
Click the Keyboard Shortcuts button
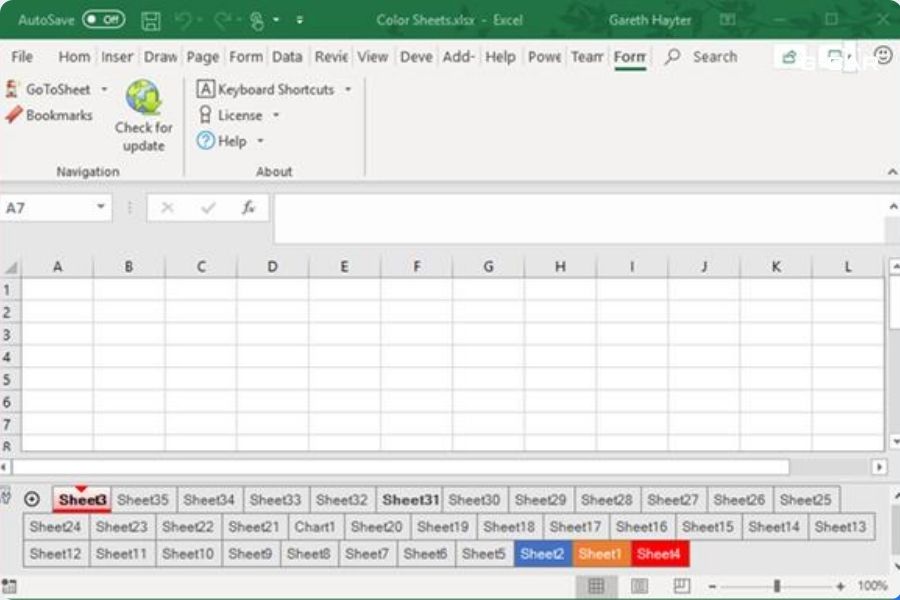pos(265,90)
